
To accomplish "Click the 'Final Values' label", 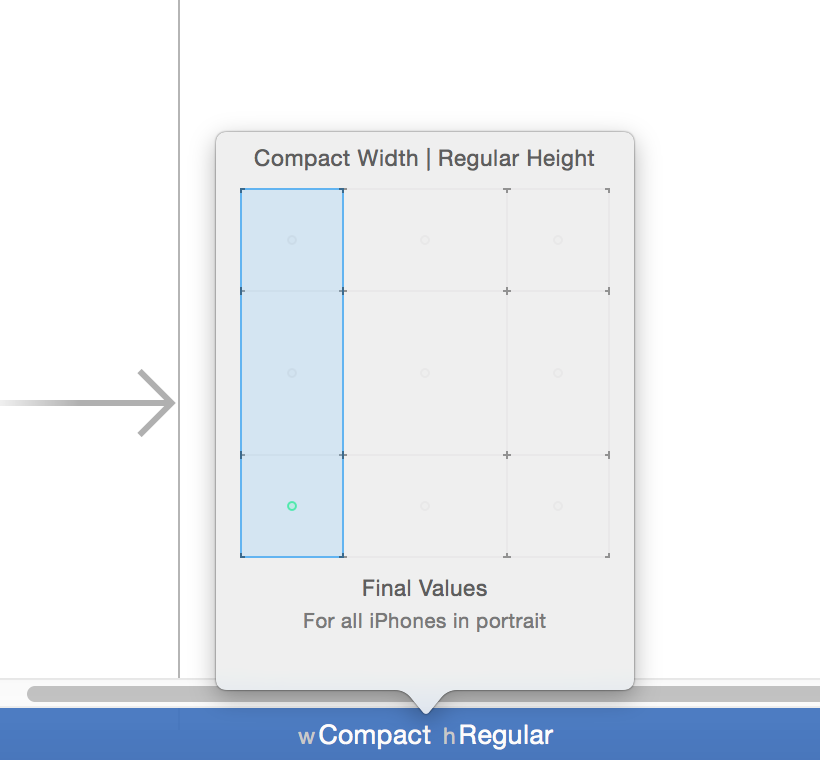I will (424, 588).
